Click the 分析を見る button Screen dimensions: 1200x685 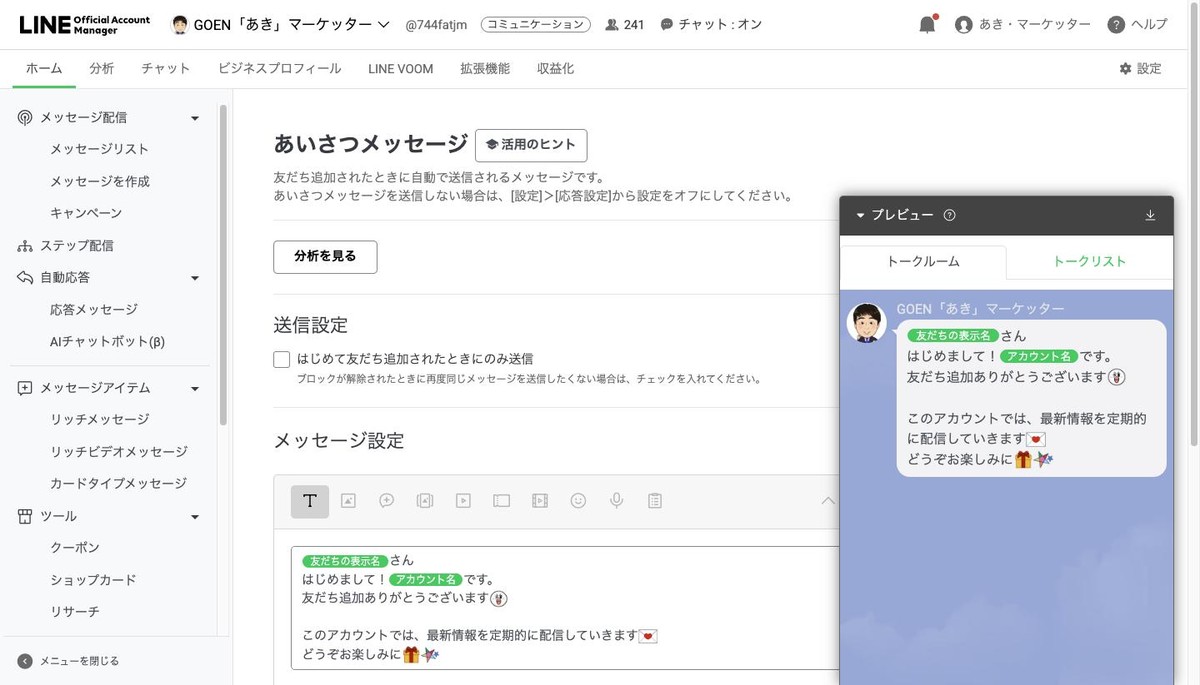point(325,257)
